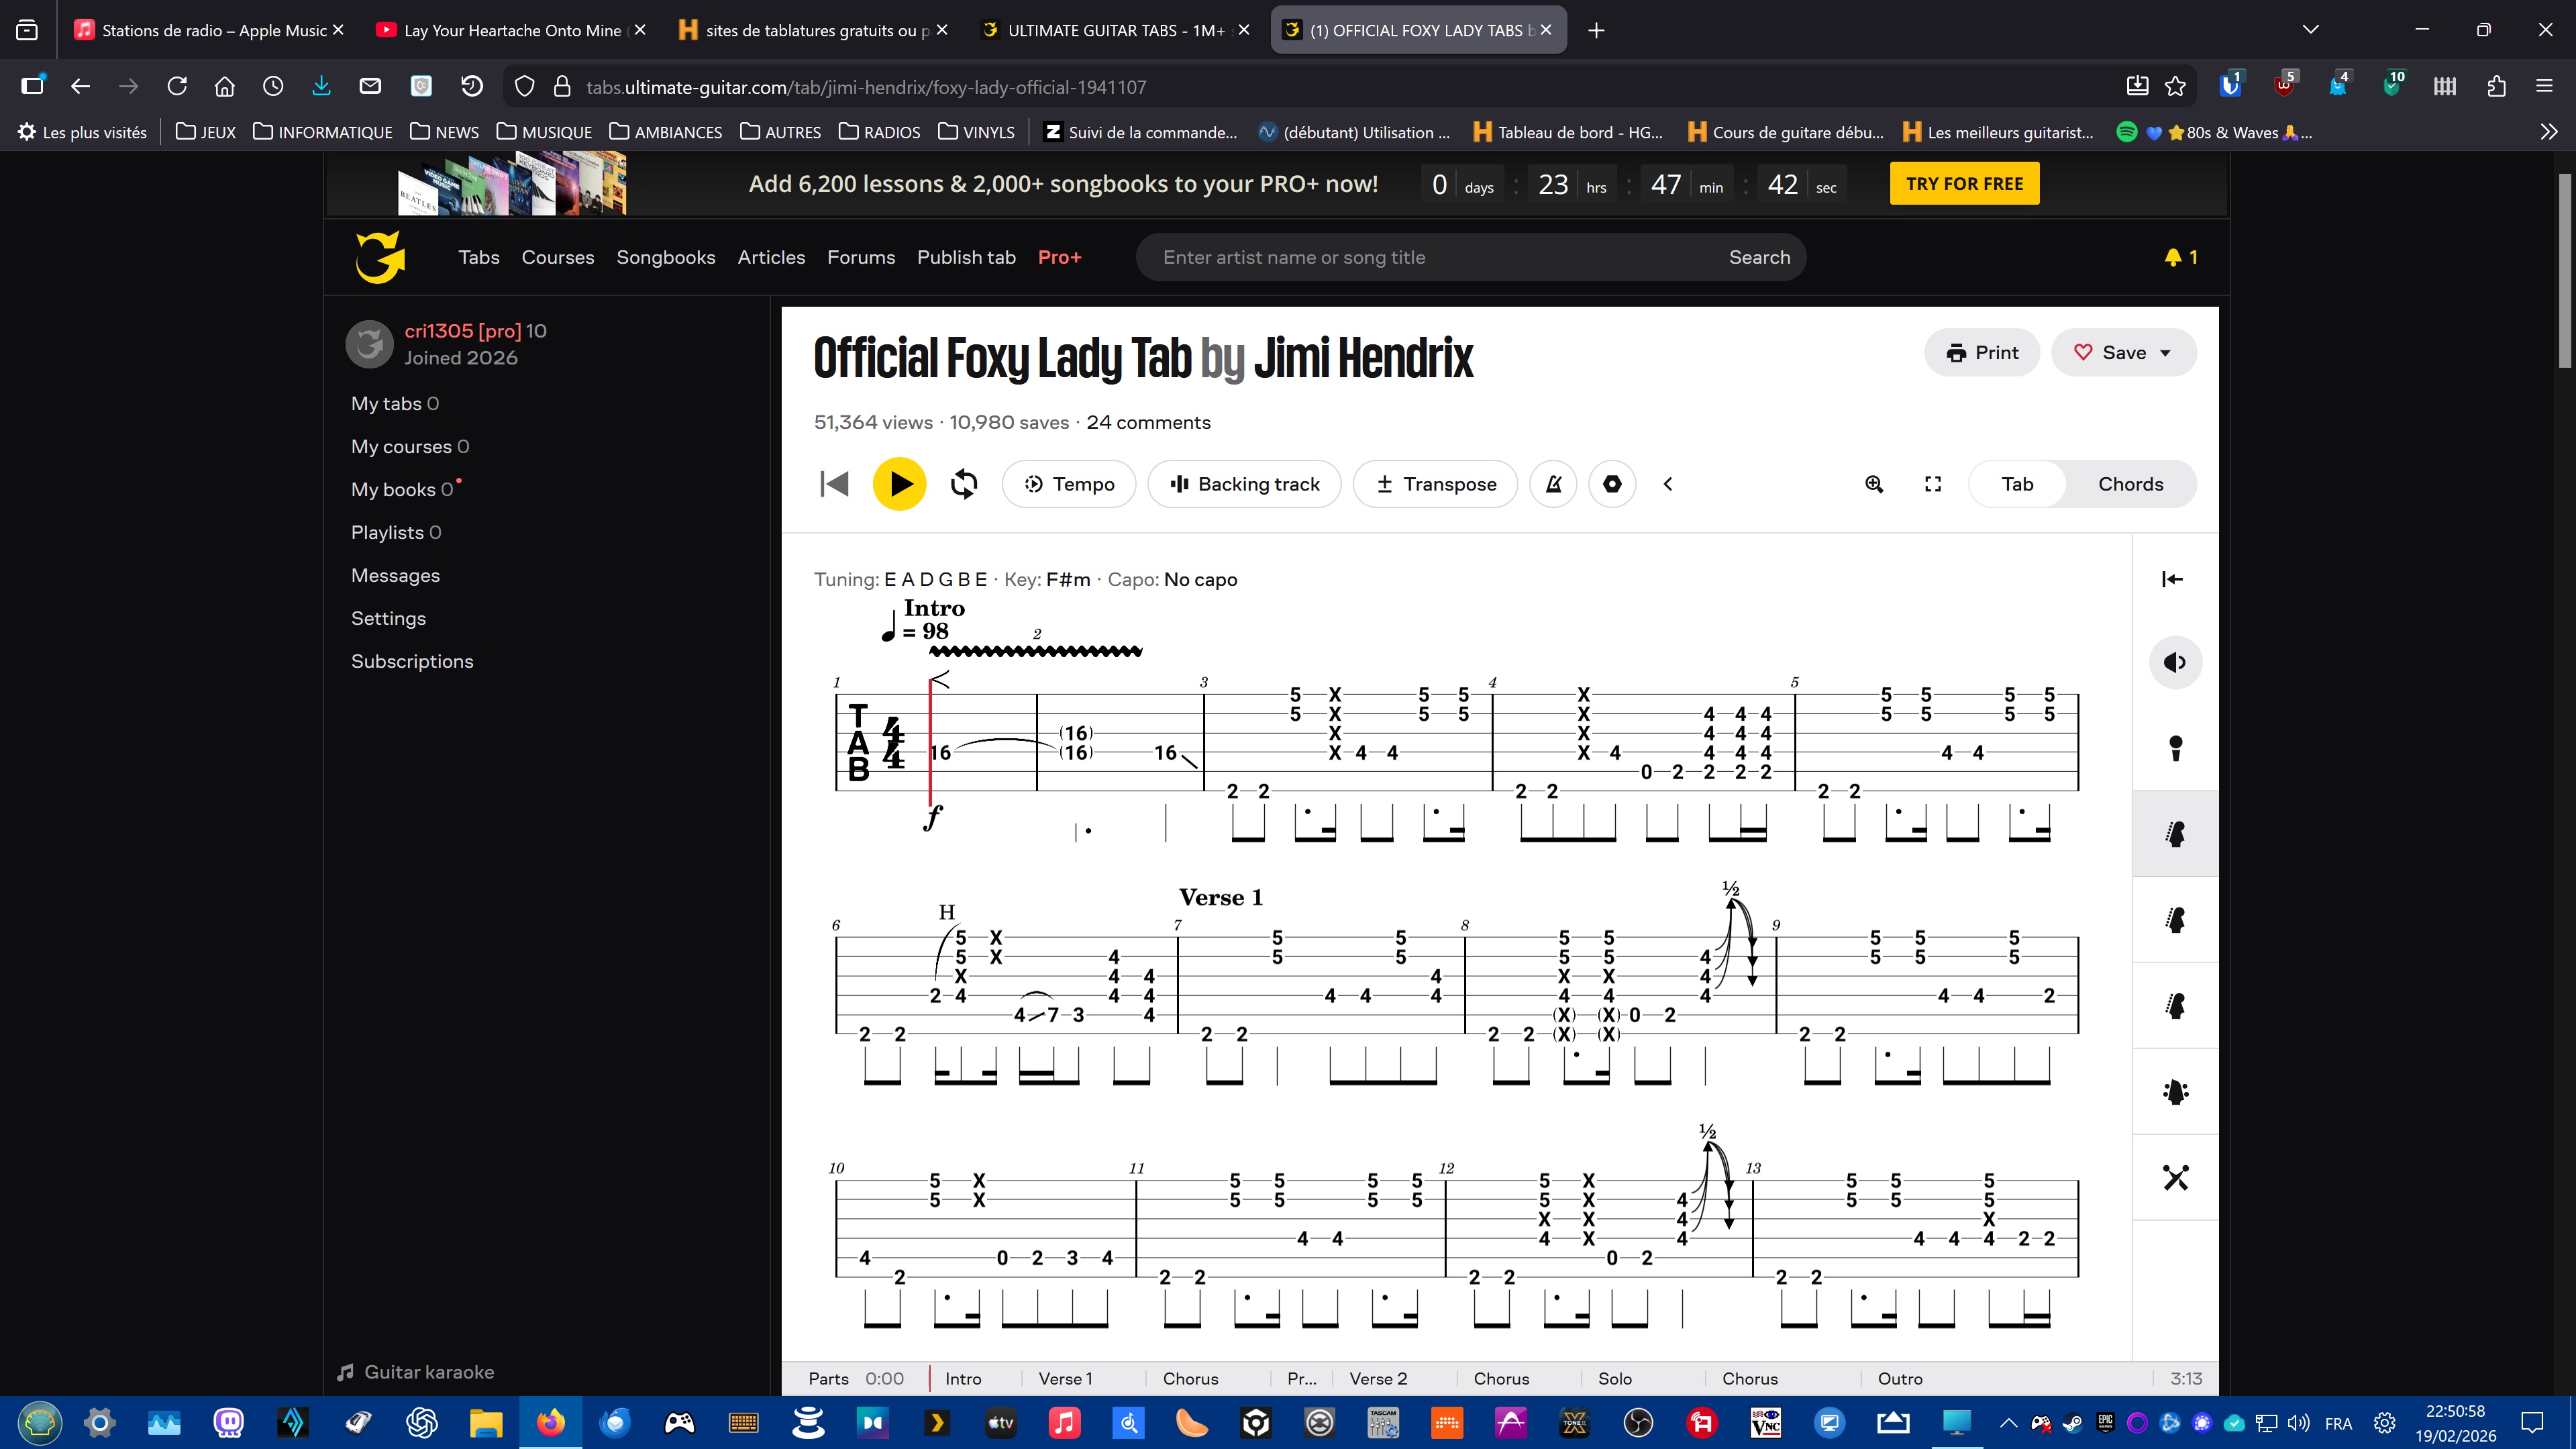Toggle the count-in icon

click(1612, 484)
